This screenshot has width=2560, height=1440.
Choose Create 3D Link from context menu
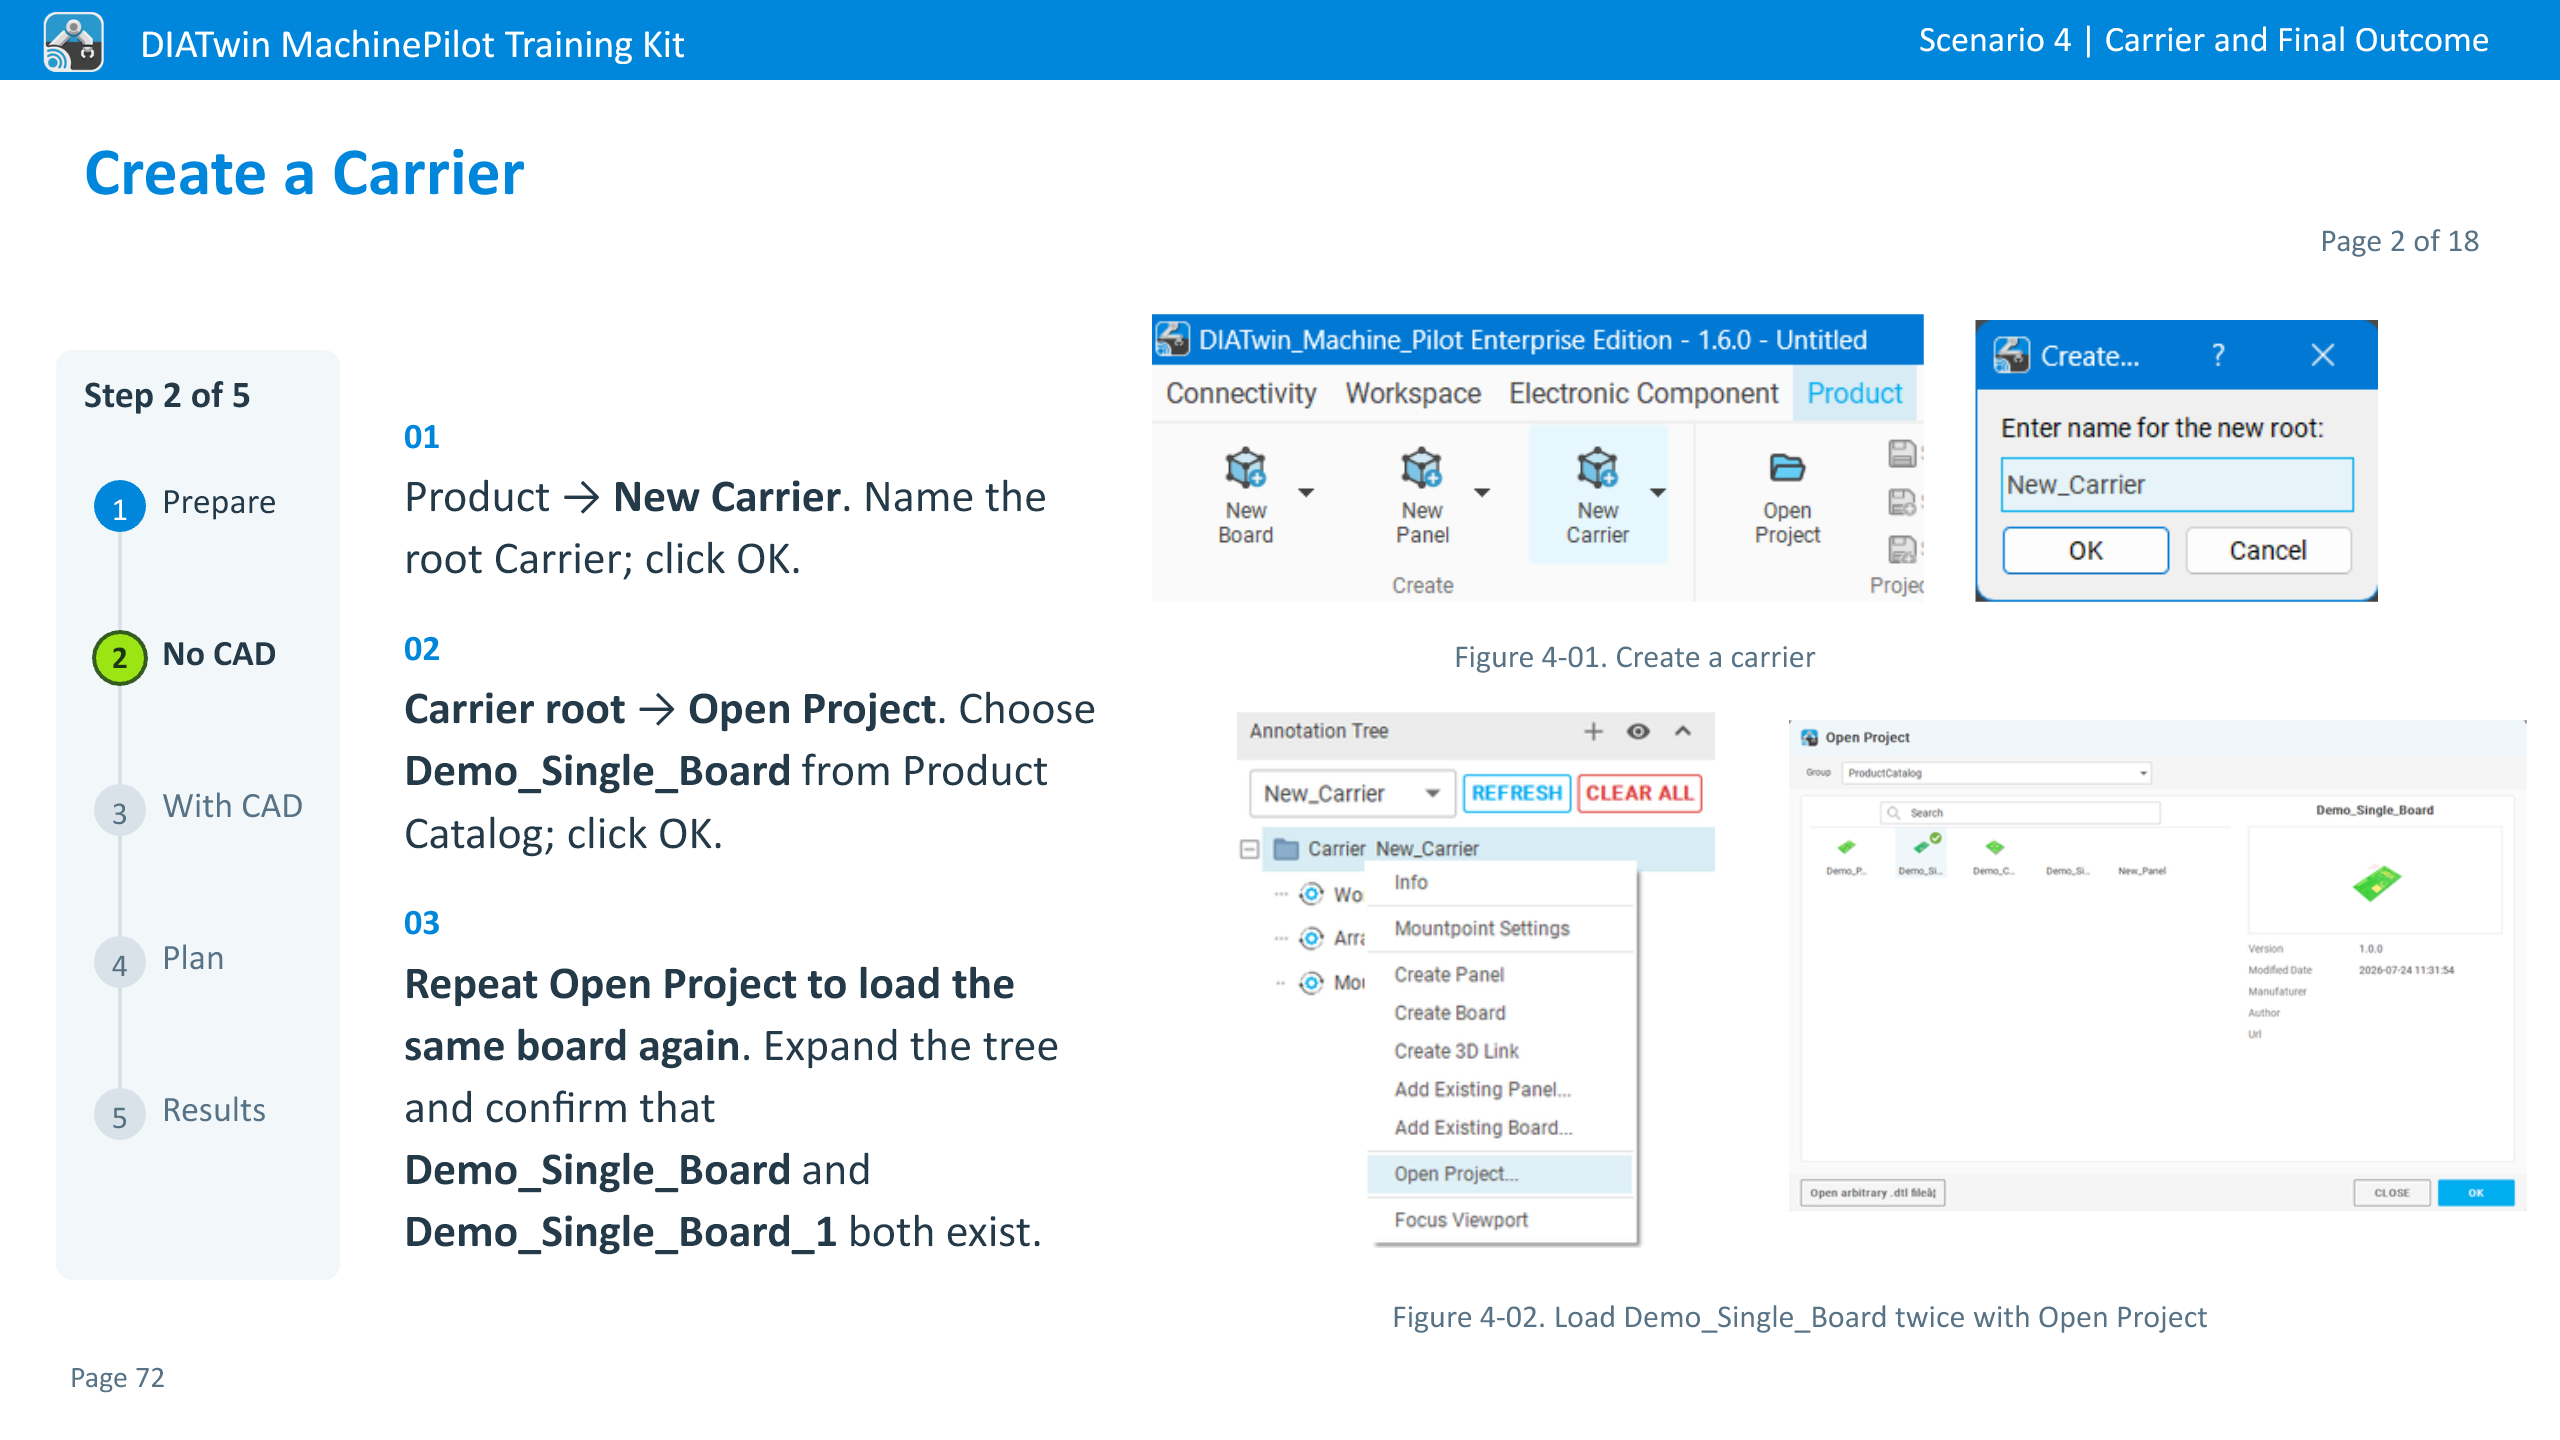(1500, 1051)
